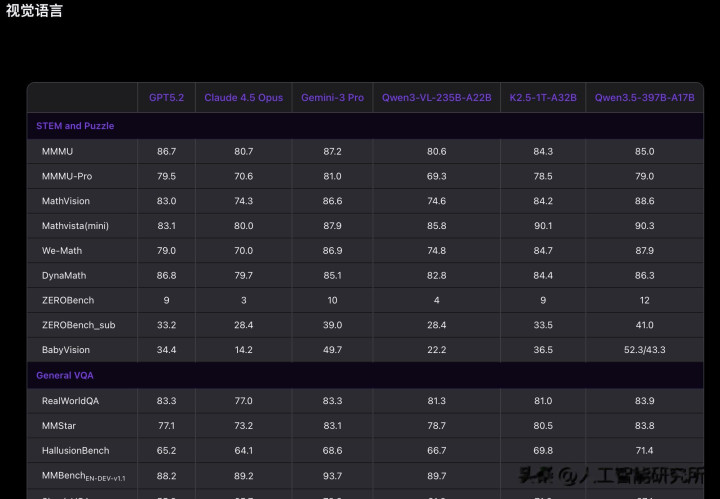Click the GPT5.2 column header
720x499 pixels.
[x=166, y=98]
